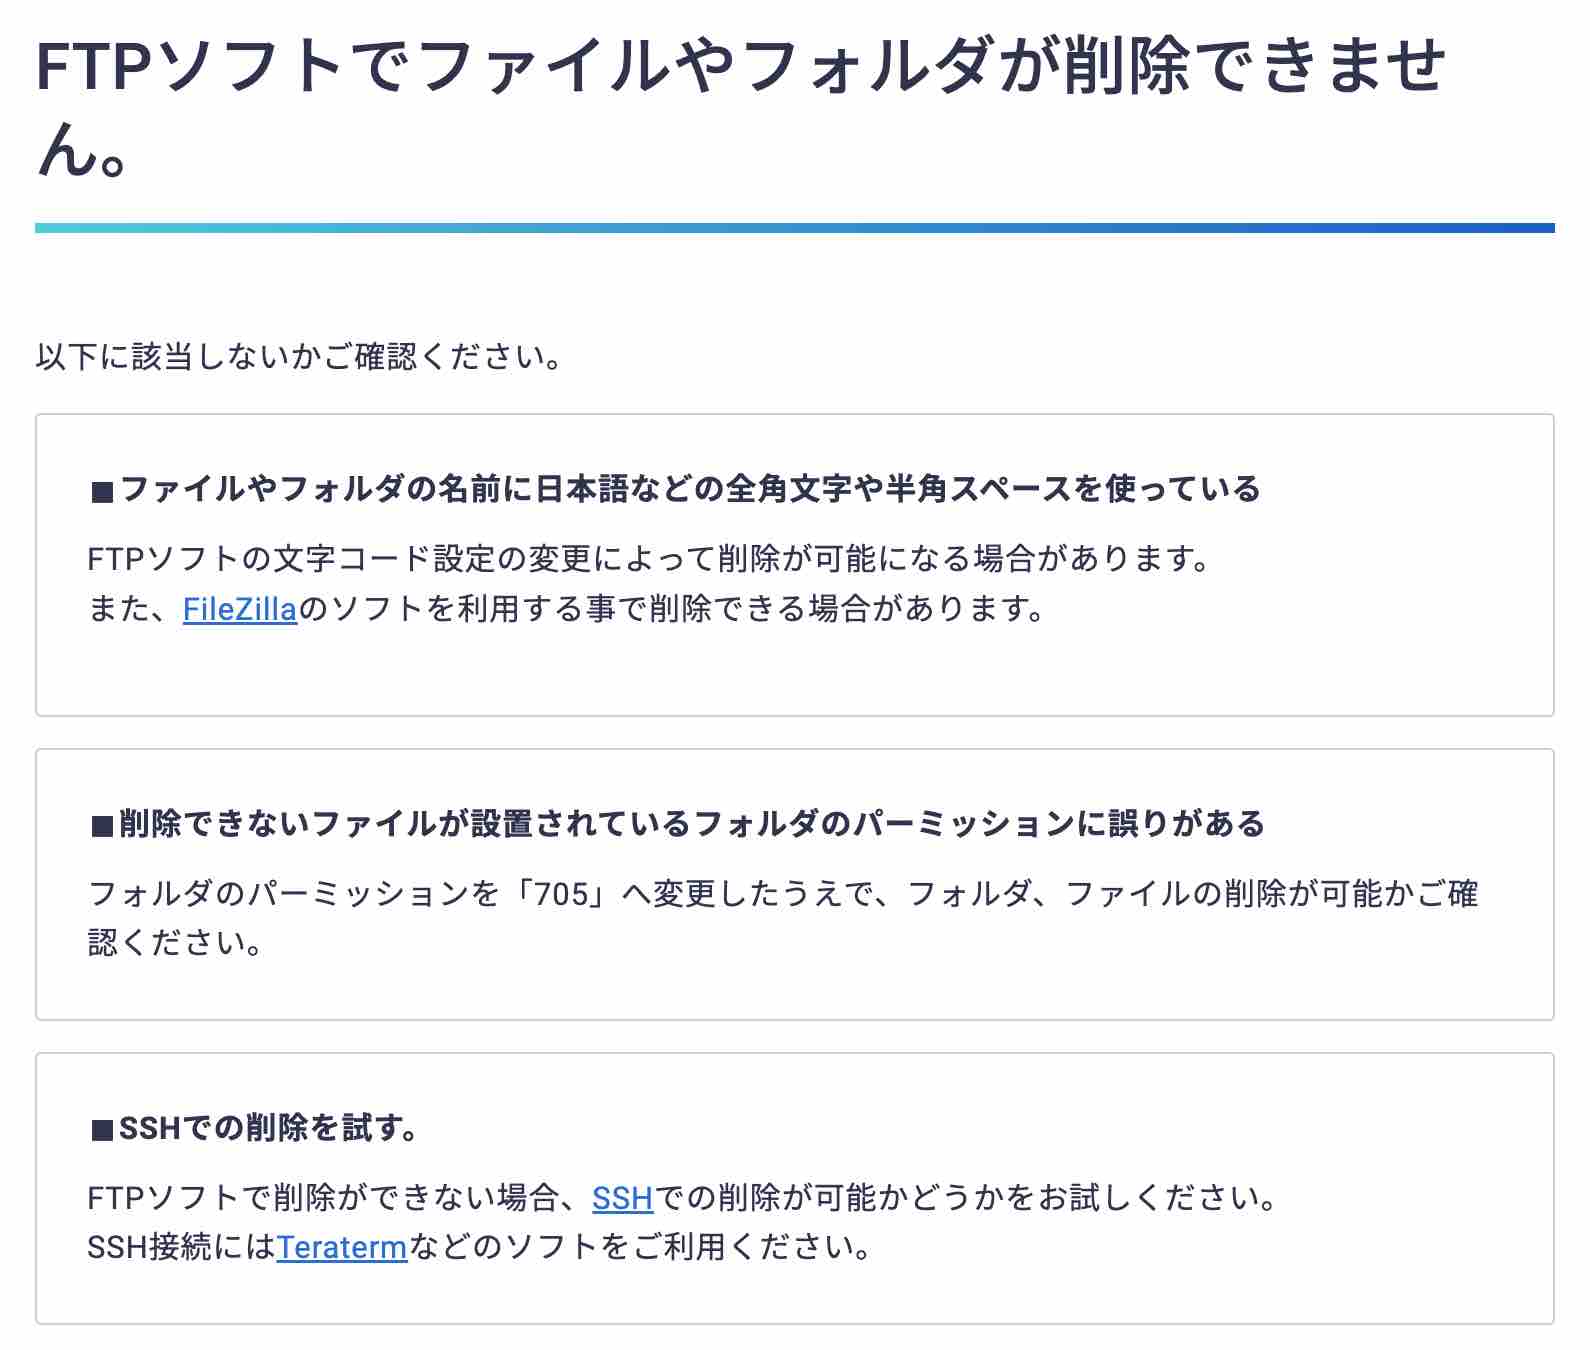Click the text での削除が可能かどうかをお試しください
The image size is (1590, 1350).
pyautogui.click(x=965, y=1198)
